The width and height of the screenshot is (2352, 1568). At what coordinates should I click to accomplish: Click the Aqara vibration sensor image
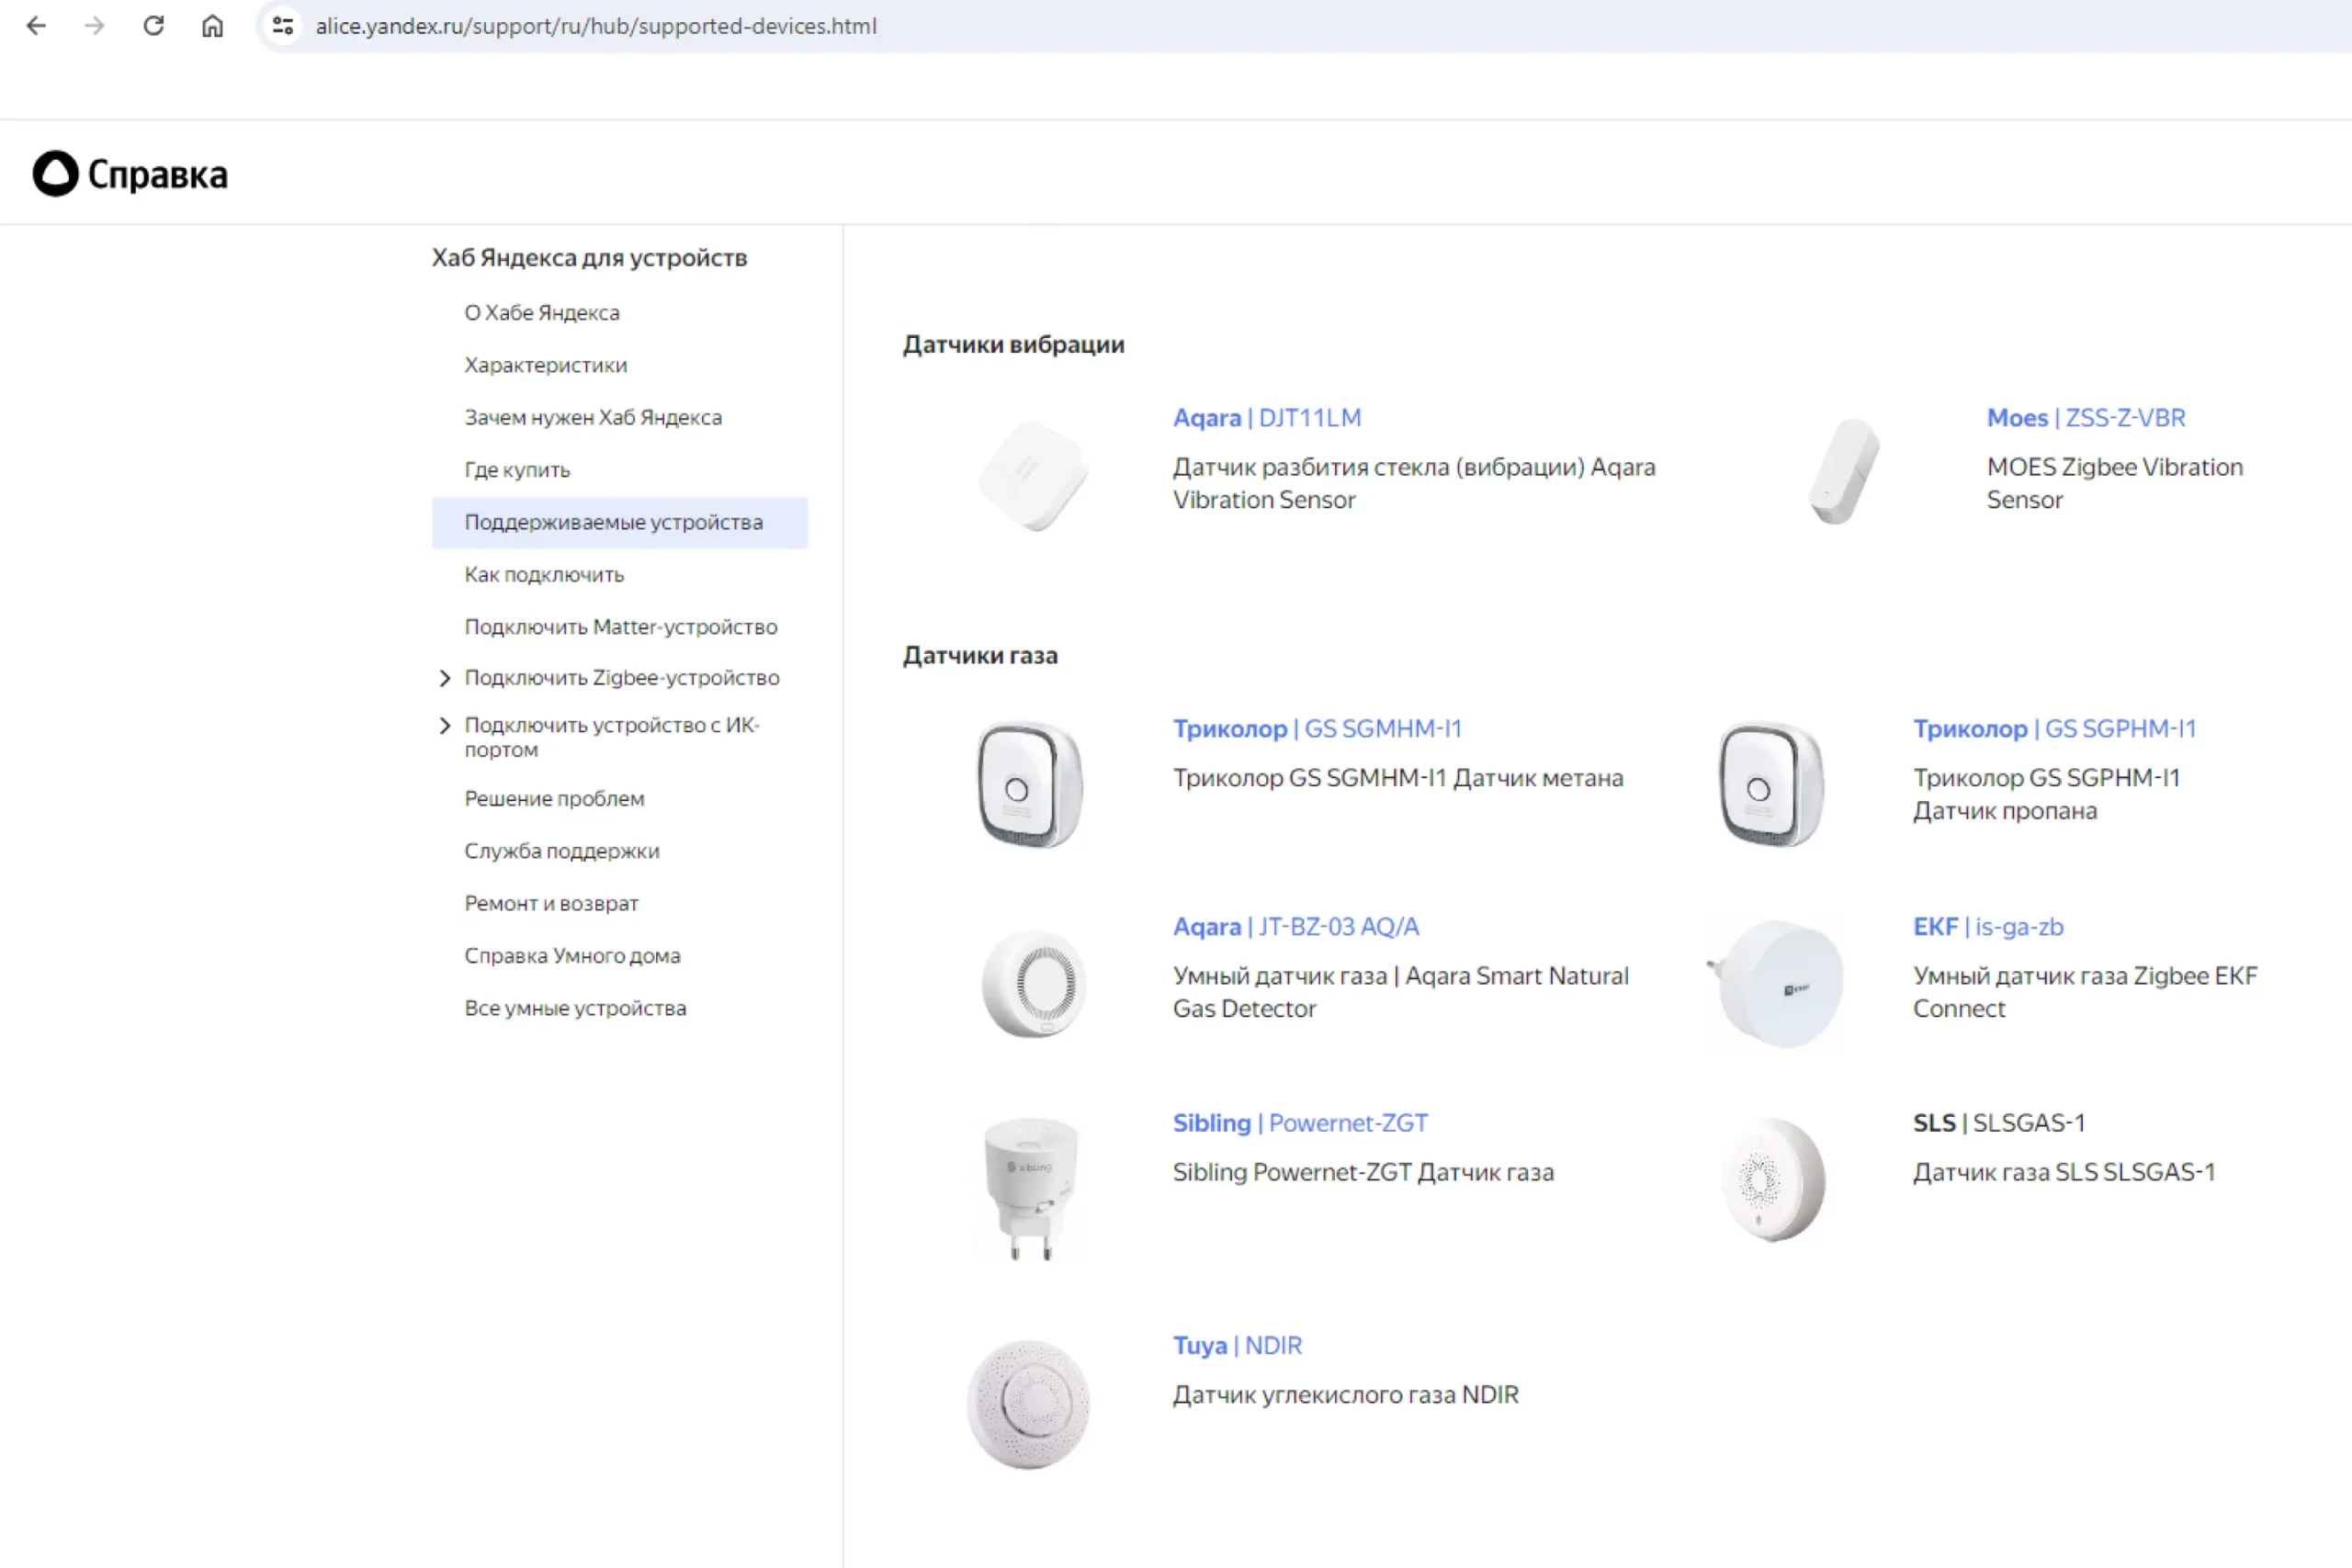pyautogui.click(x=1032, y=474)
